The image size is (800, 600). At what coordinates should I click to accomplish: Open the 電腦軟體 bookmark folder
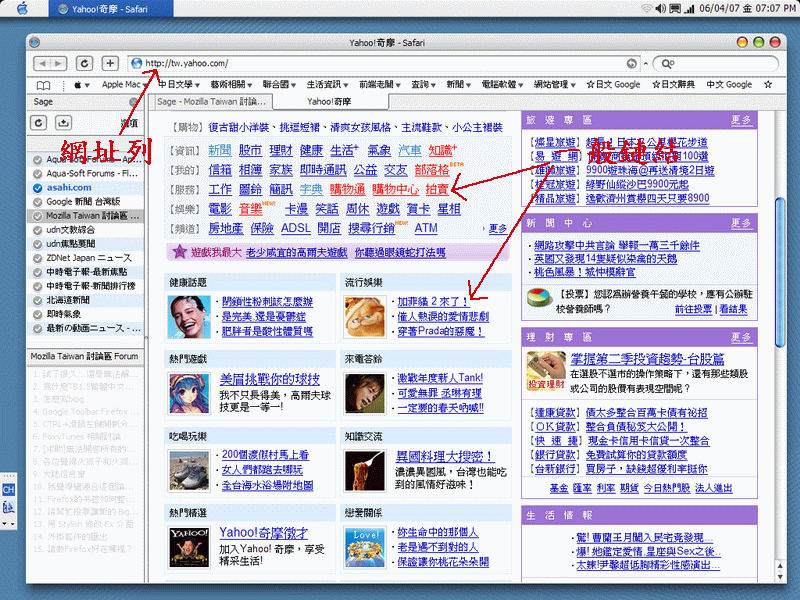[x=503, y=85]
